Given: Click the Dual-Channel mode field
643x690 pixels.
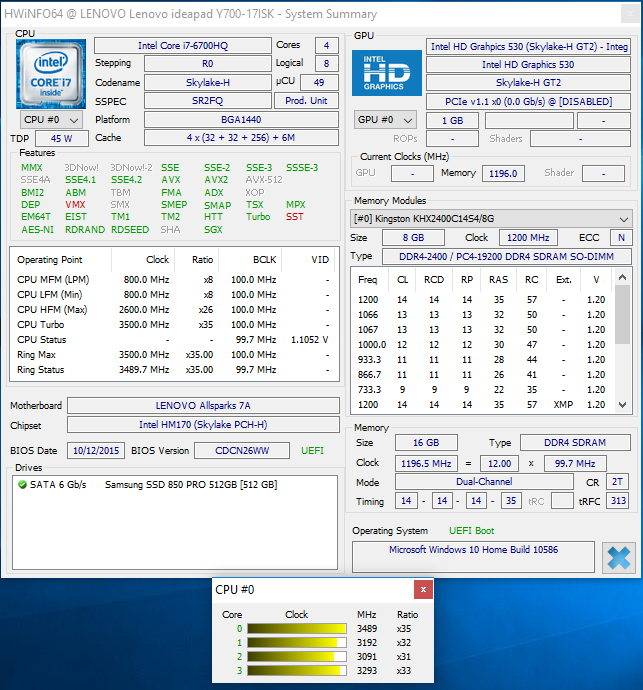Looking at the screenshot, I should [x=484, y=482].
